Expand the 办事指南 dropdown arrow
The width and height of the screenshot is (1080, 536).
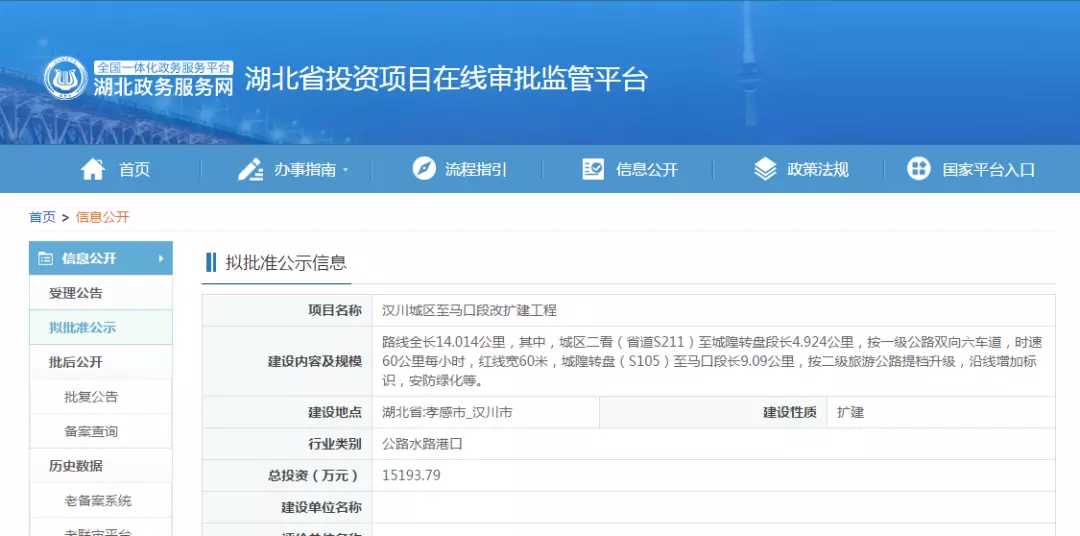[345, 170]
